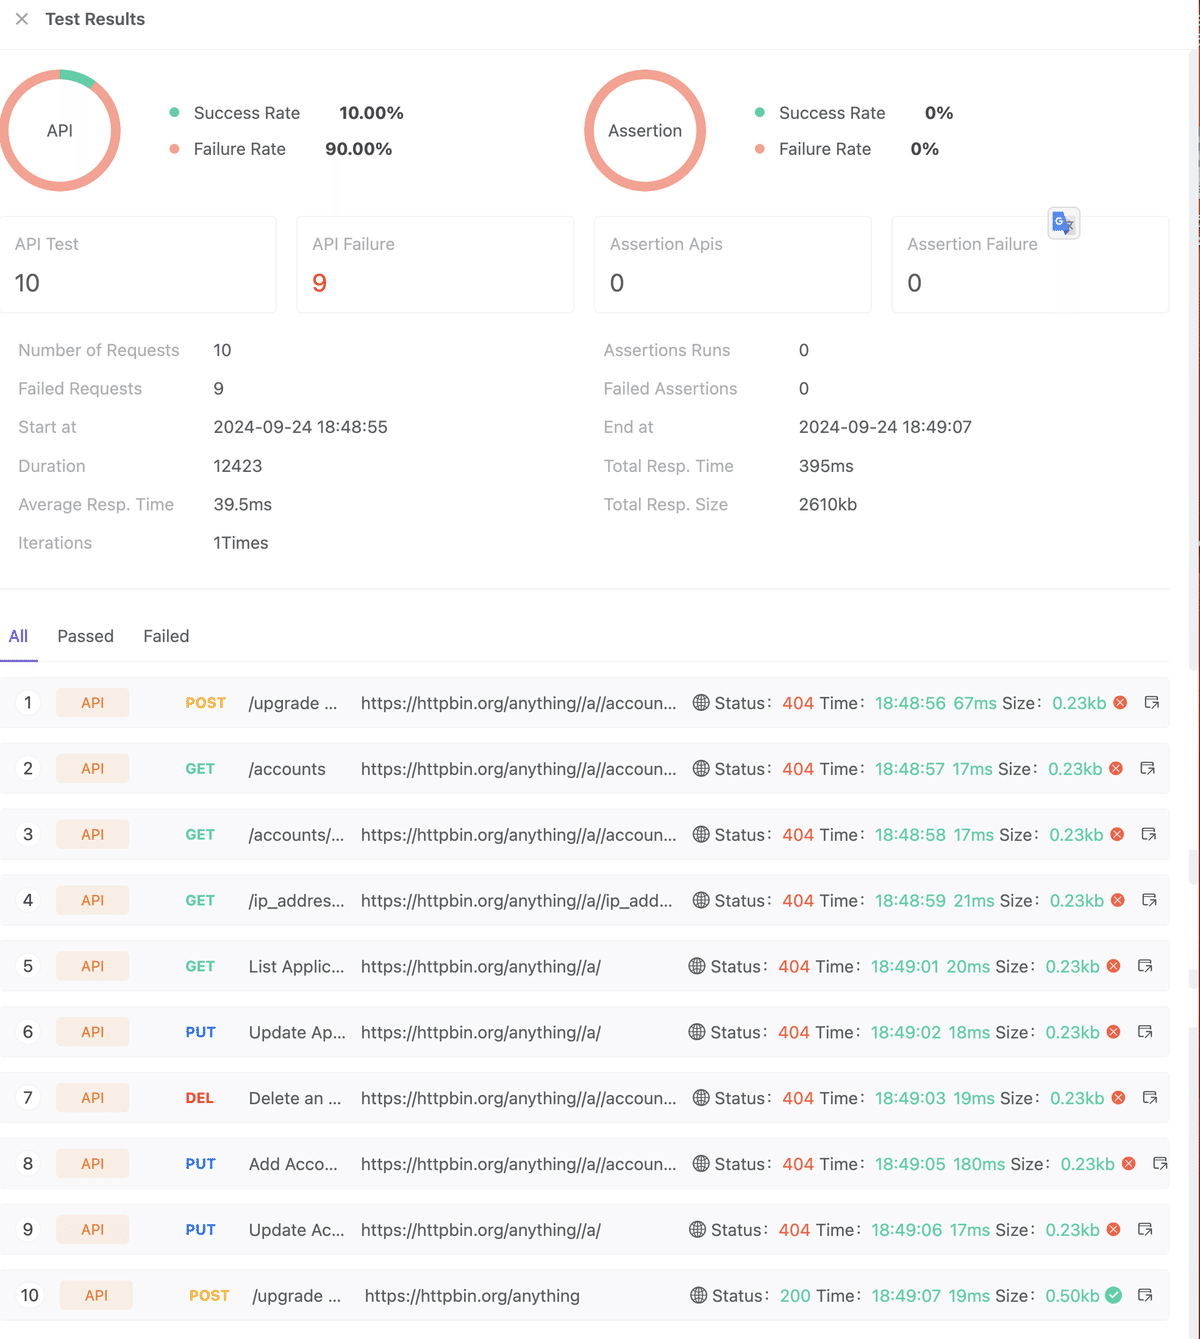Viewport: 1200px width, 1339px height.
Task: Click the API Failure summary card
Action: 435,265
